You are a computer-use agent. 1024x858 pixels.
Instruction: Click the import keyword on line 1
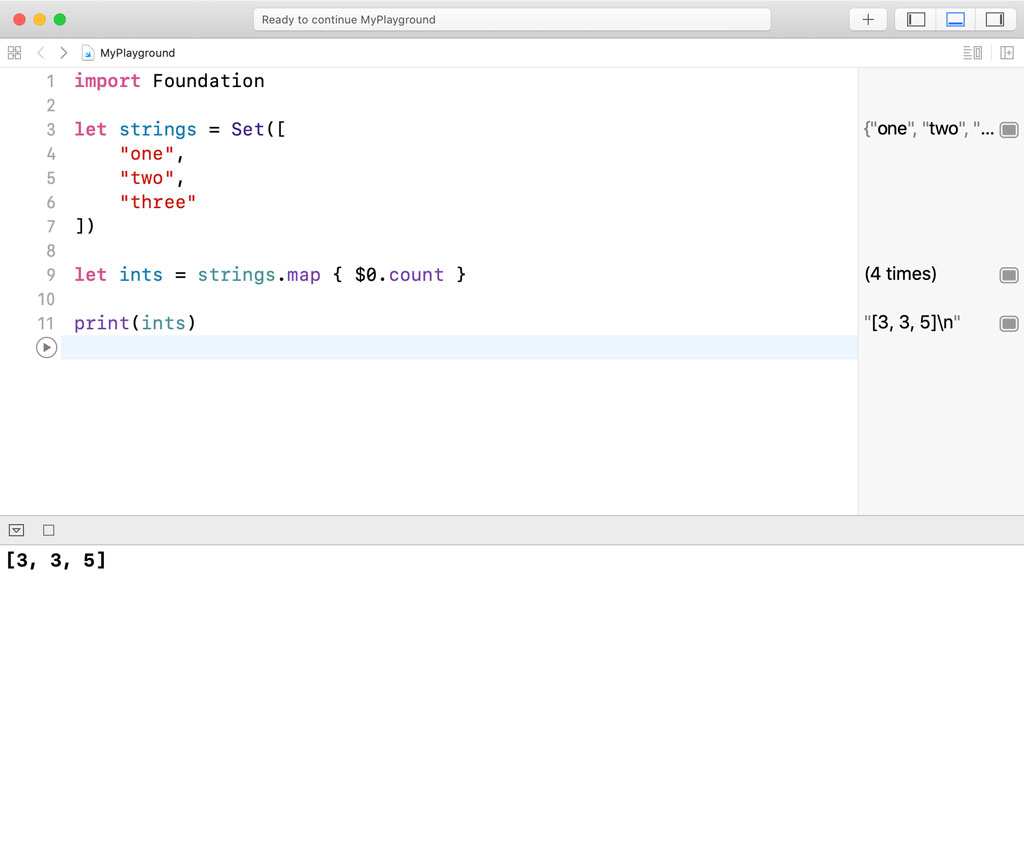click(x=107, y=81)
